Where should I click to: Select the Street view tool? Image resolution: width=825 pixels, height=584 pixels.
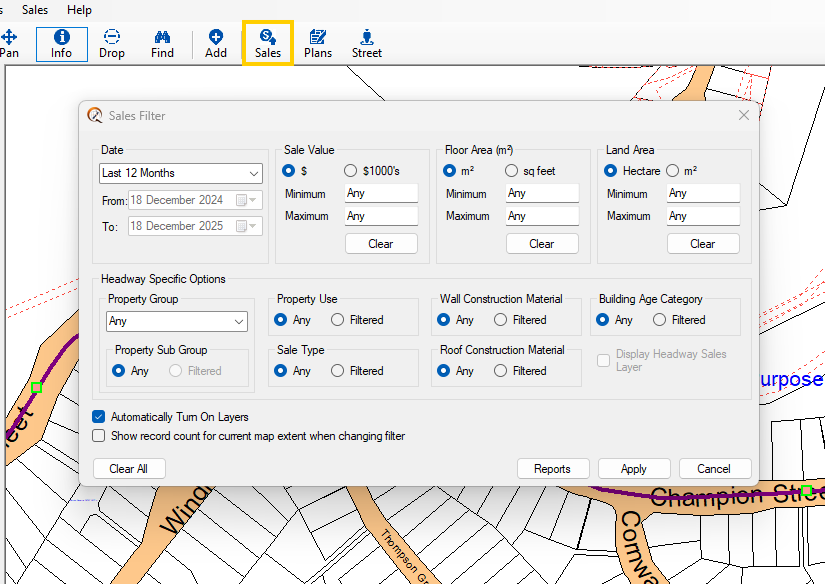point(366,44)
